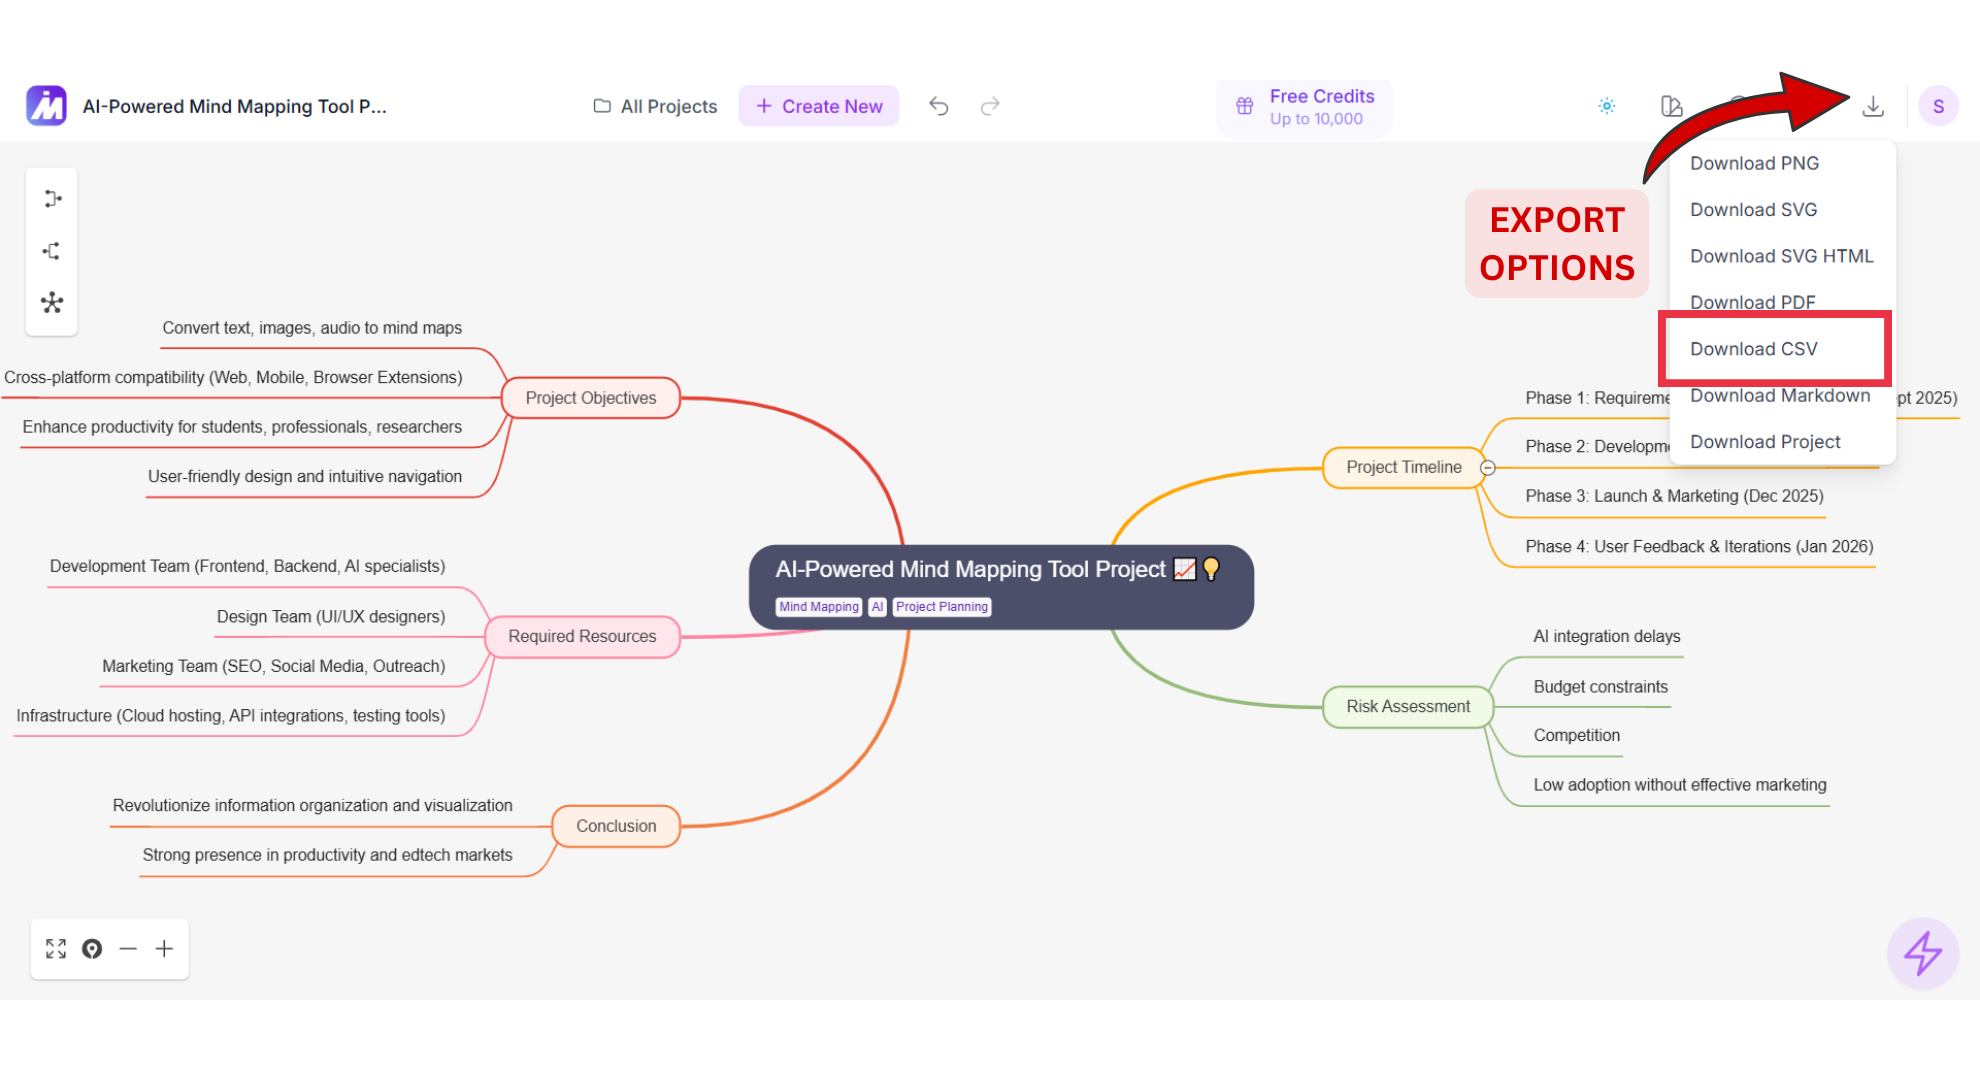Click the fit-to-screen icon

(x=56, y=949)
